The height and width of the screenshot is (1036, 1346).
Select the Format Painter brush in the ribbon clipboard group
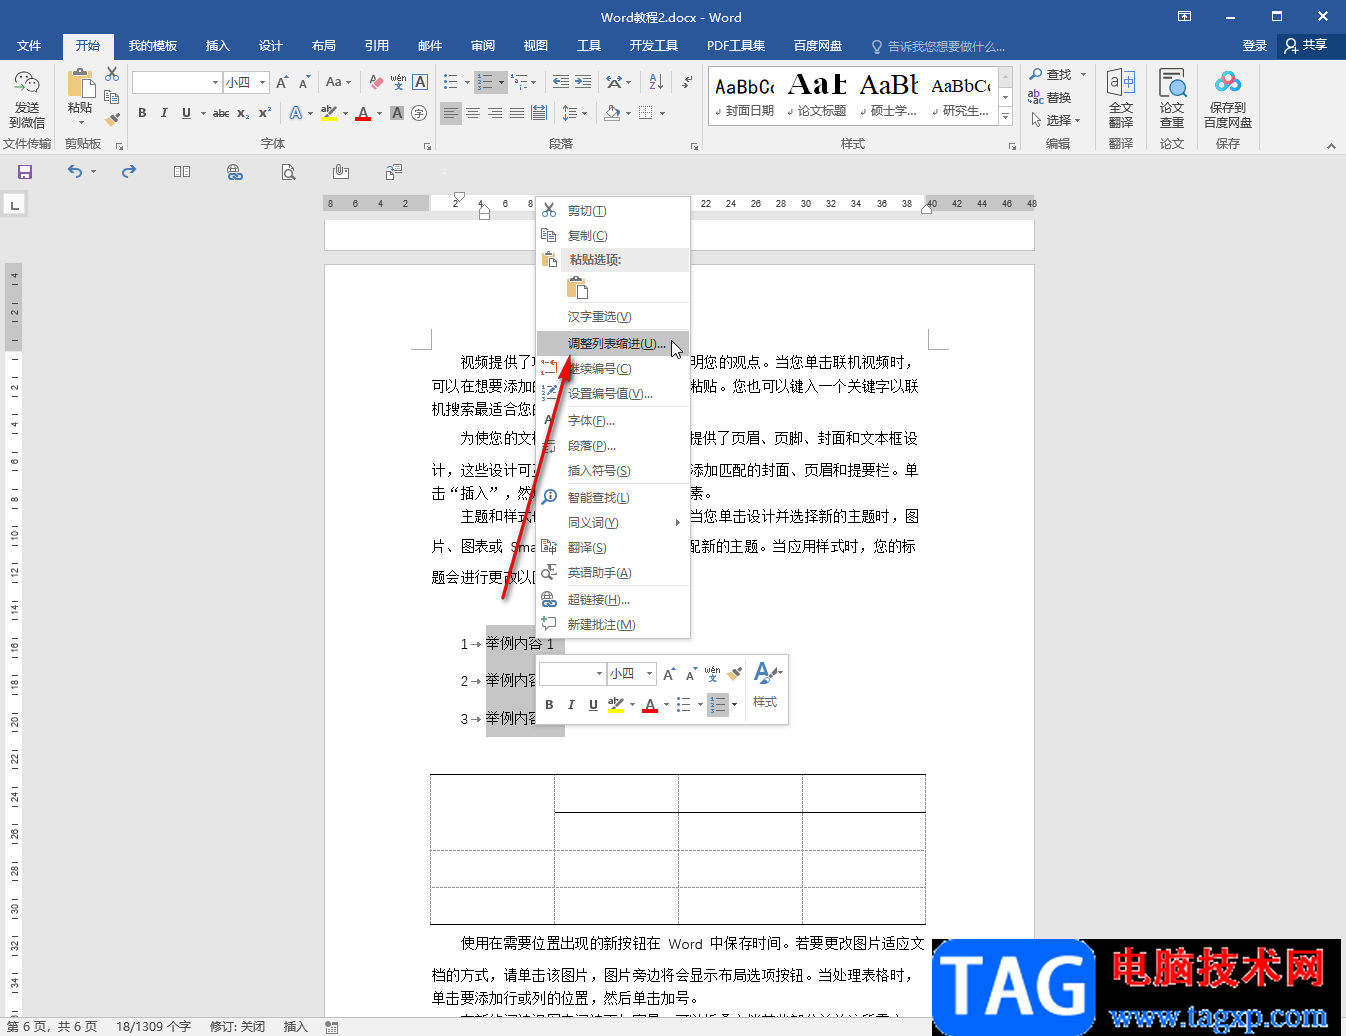pyautogui.click(x=112, y=119)
